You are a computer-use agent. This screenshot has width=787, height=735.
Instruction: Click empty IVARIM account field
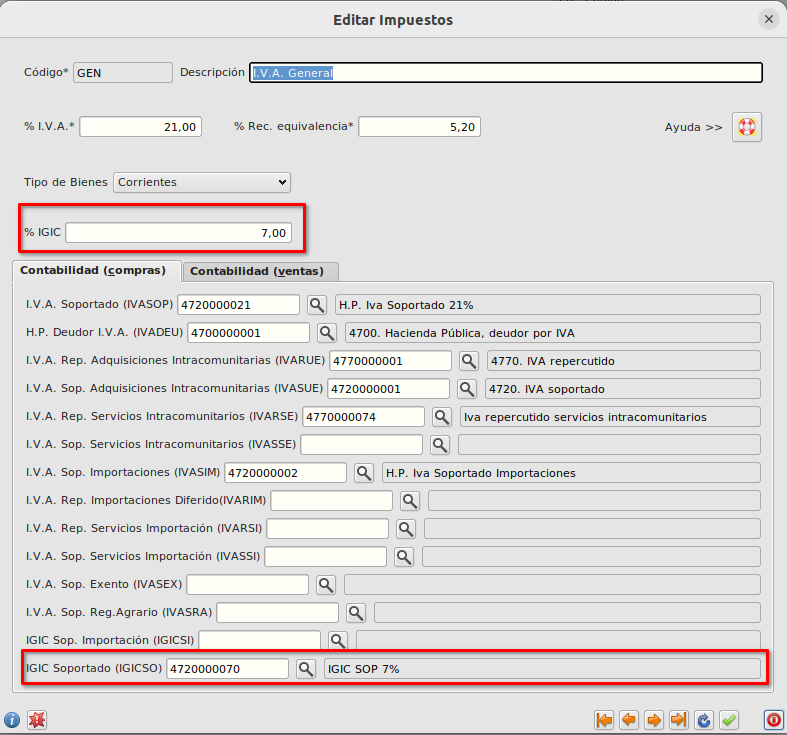coord(331,501)
